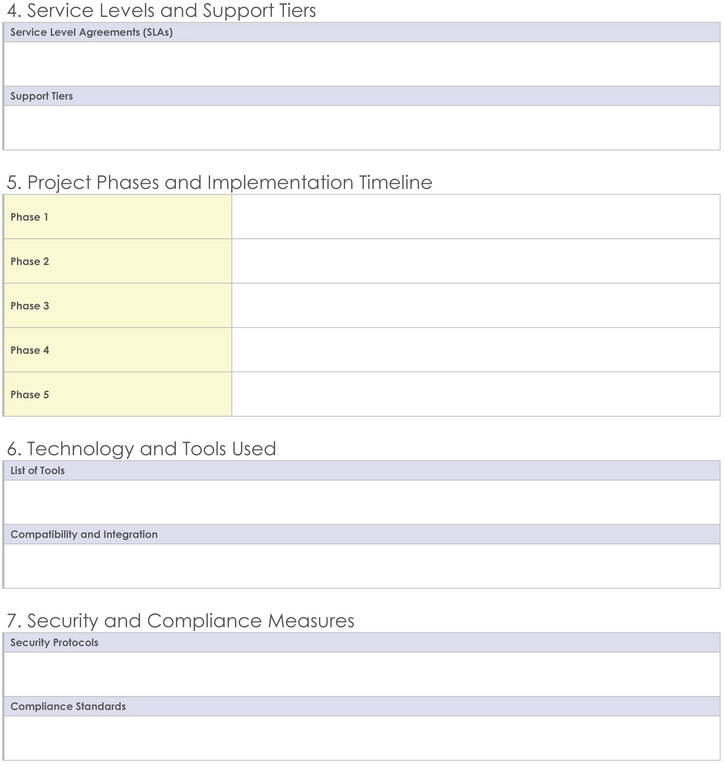The image size is (724, 764).
Task: Click the Compliance Standards header bar
Action: pos(362,707)
